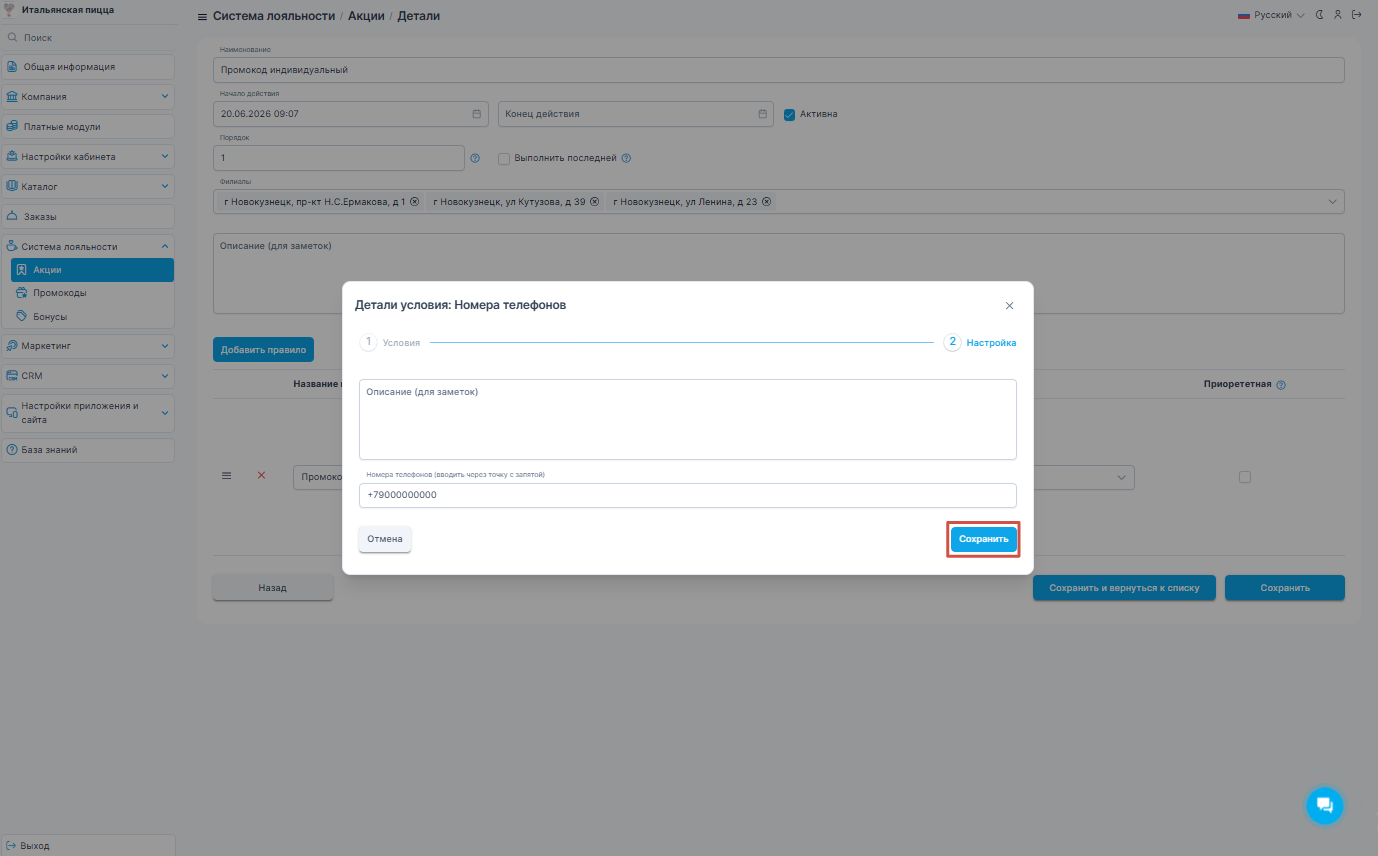Go back to step 1 Условия
This screenshot has width=1378, height=856.
pos(390,342)
